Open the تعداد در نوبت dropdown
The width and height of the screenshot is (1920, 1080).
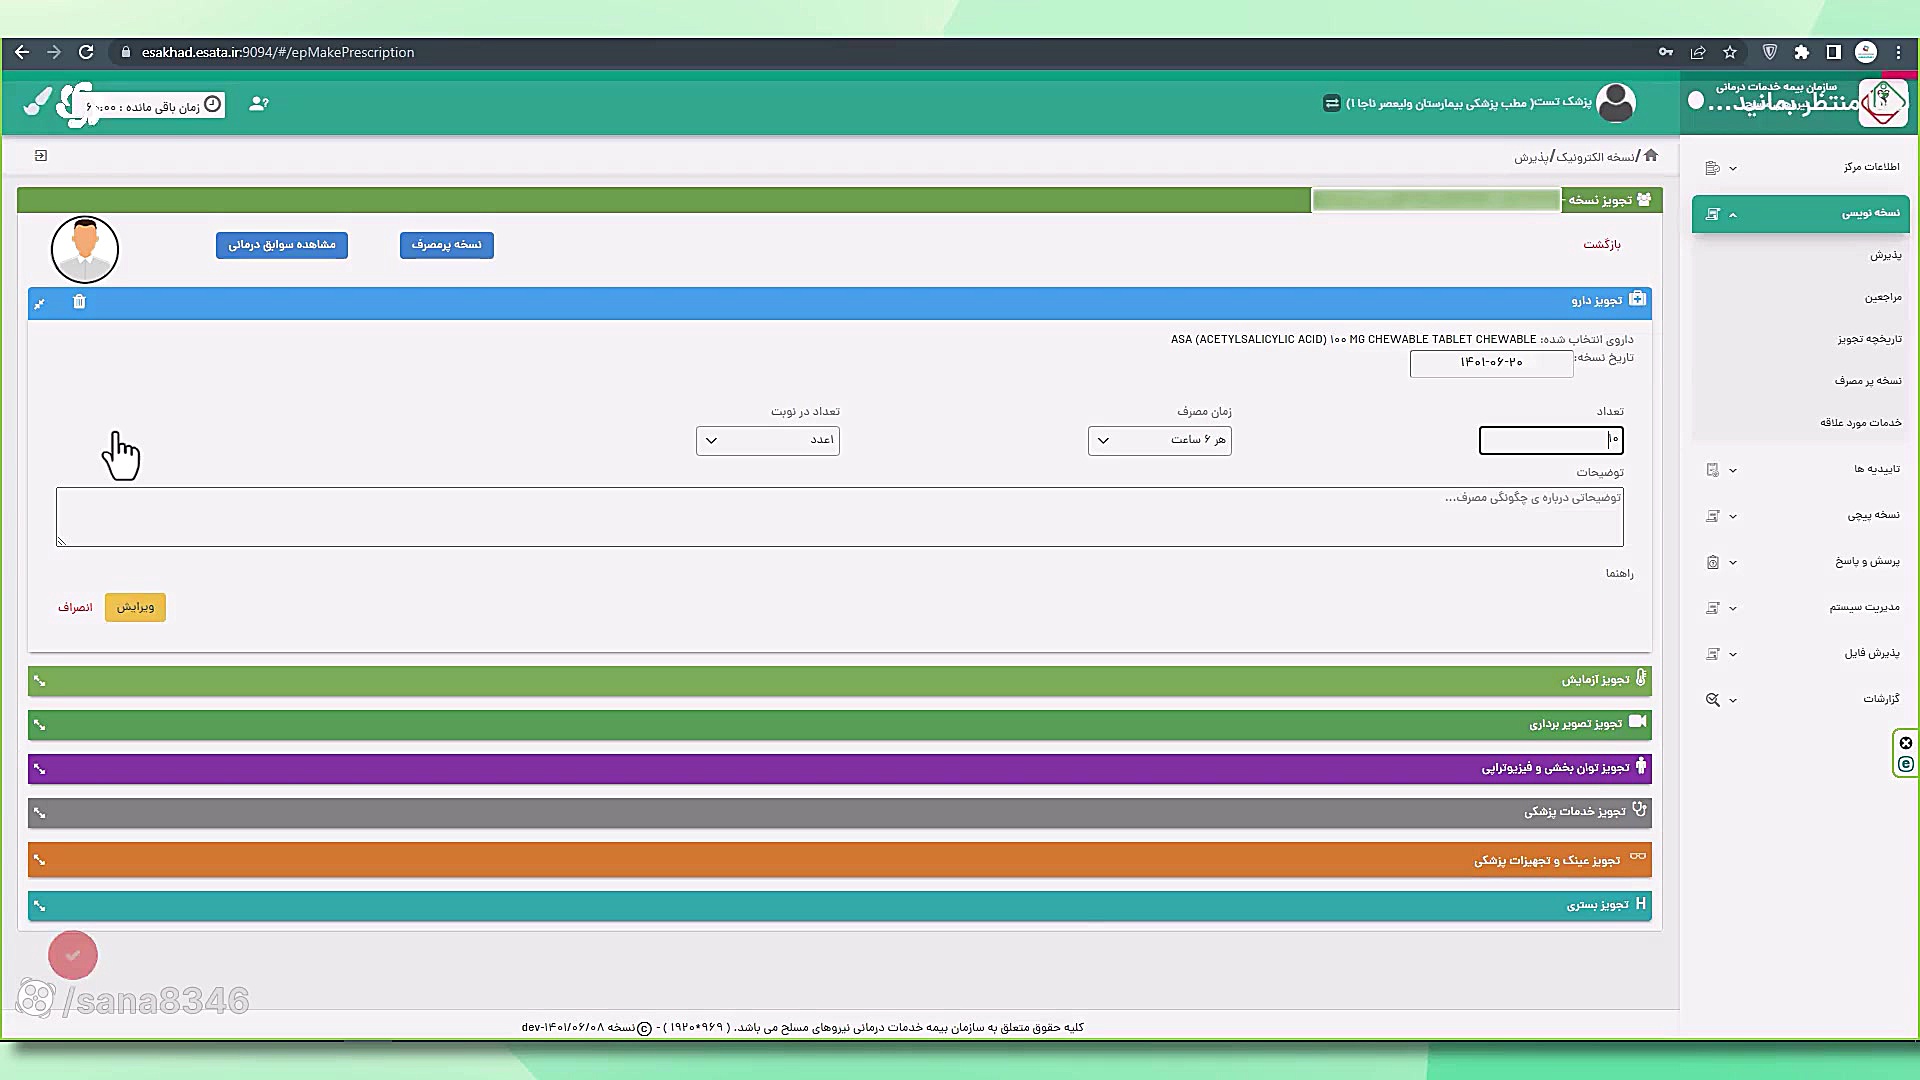(767, 440)
